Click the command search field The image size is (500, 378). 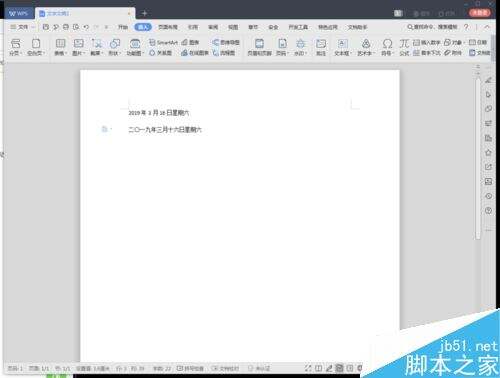432,27
